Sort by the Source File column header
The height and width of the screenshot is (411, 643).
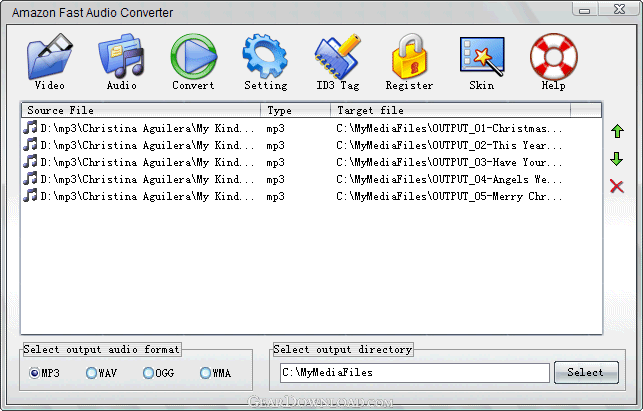[x=141, y=110]
